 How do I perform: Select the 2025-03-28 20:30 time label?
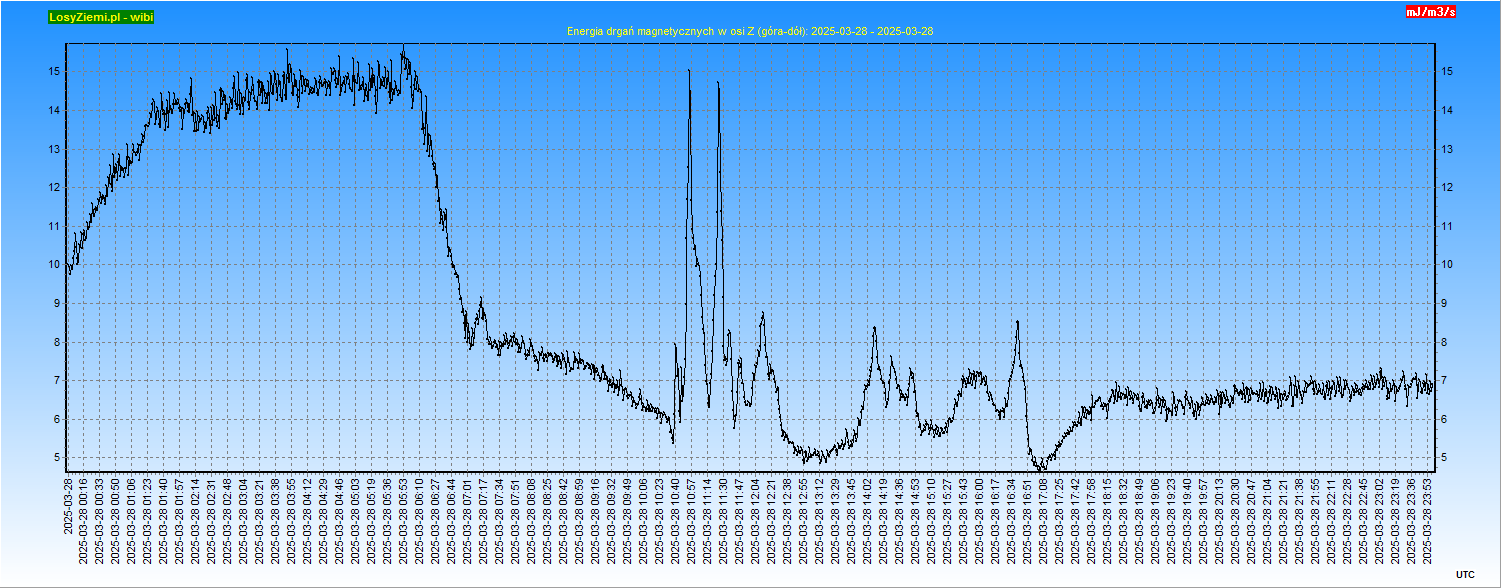click(1236, 519)
